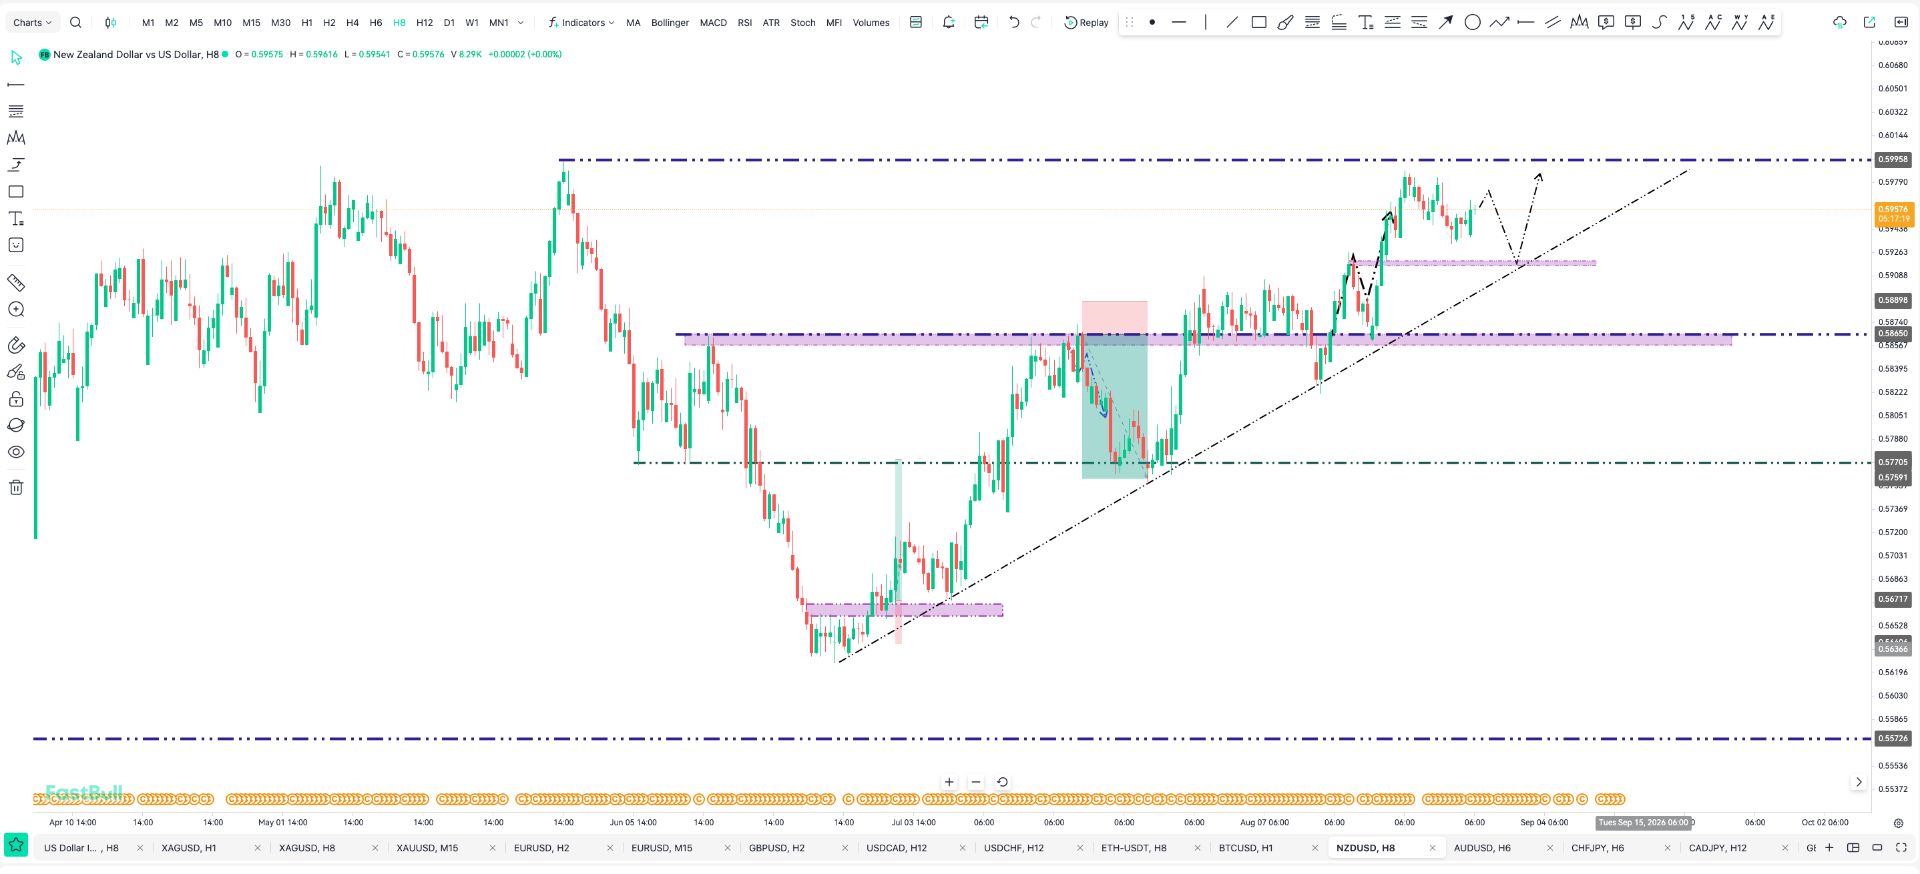Select the Fibonacci retracement tool in the left sidebar
The height and width of the screenshot is (874, 1920).
[16, 111]
